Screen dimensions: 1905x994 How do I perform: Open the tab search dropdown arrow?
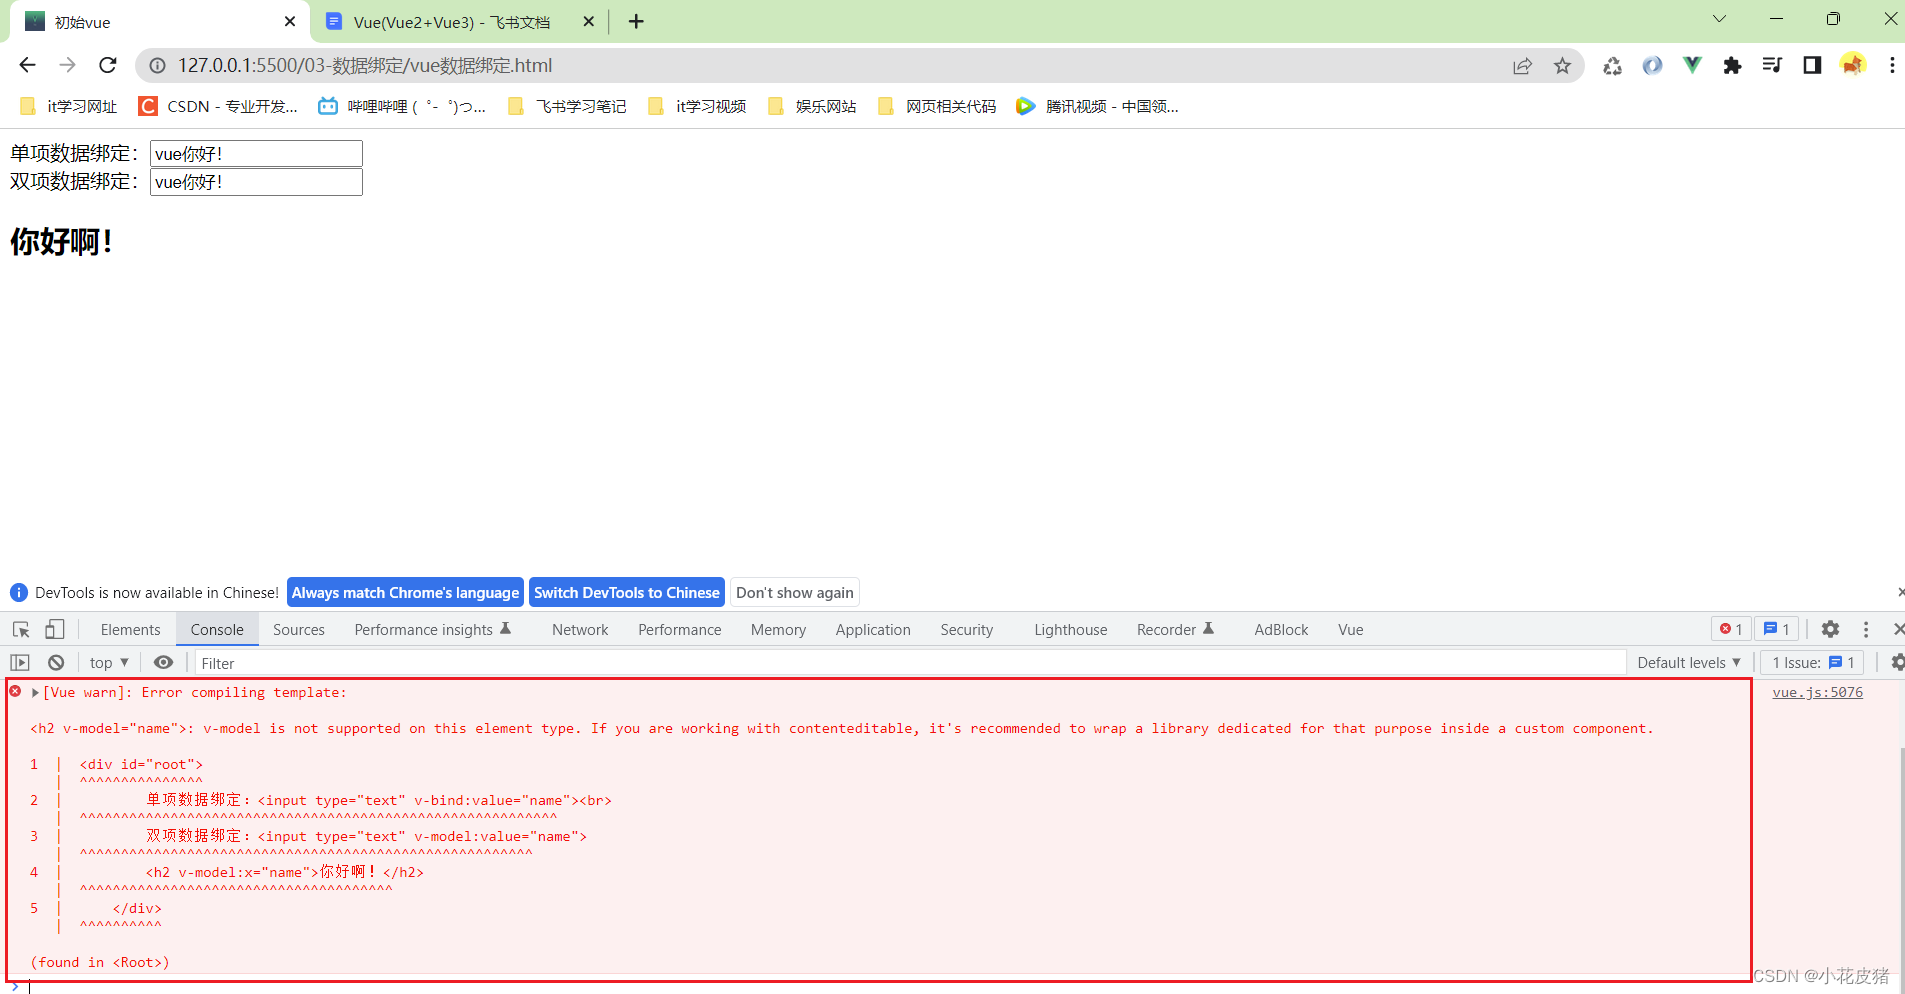click(x=1720, y=19)
